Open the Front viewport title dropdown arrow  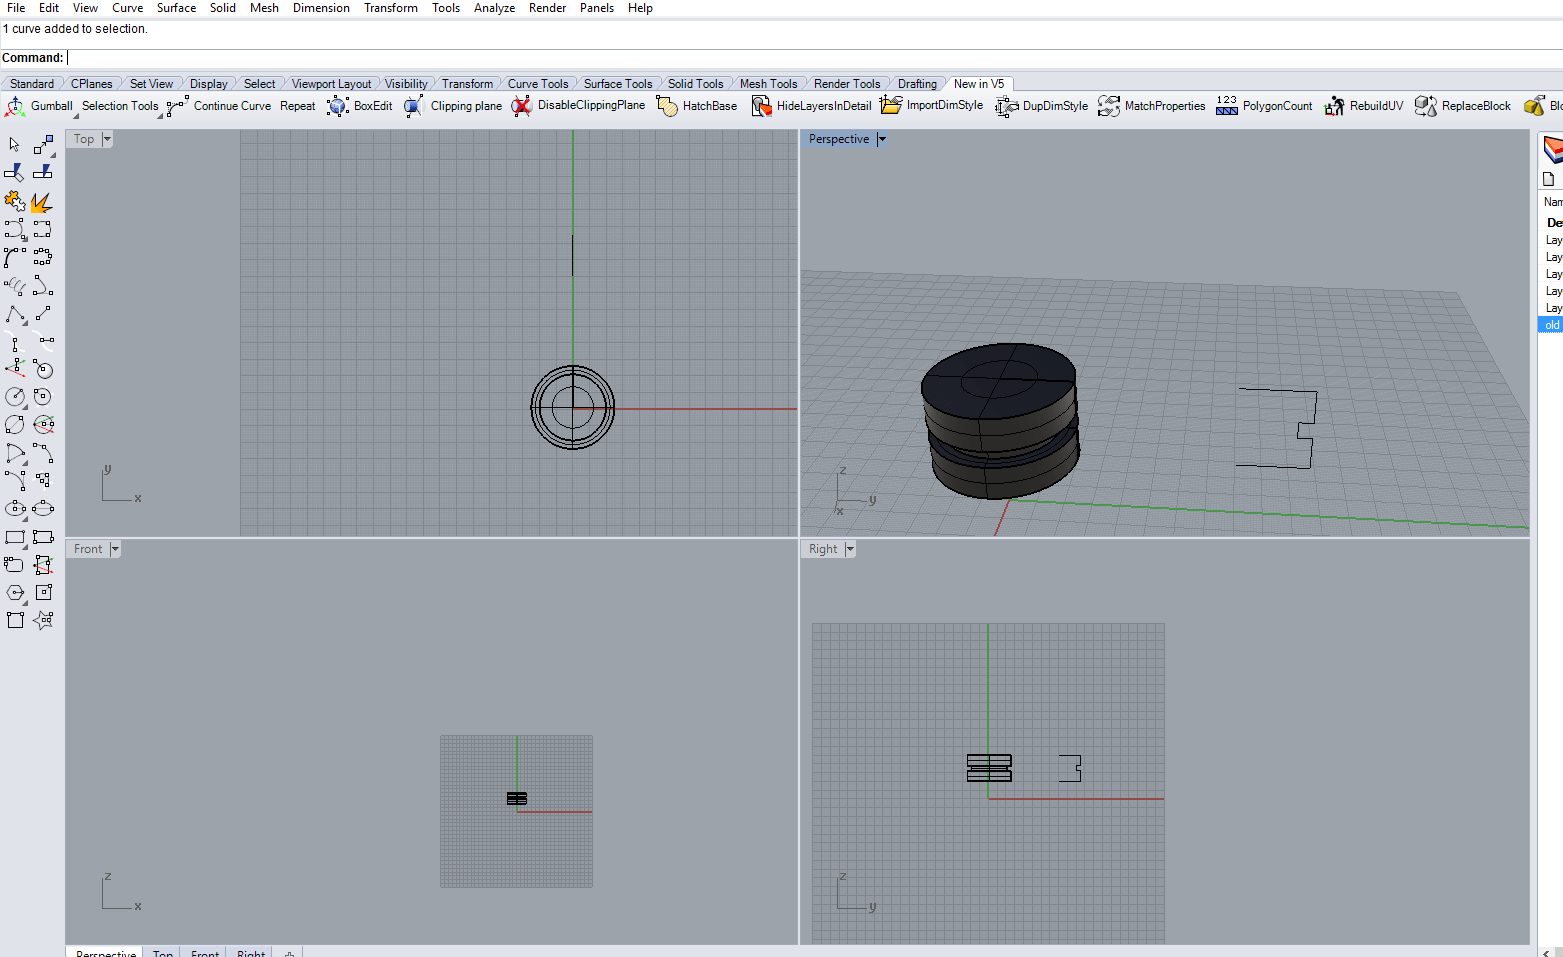[x=115, y=549]
